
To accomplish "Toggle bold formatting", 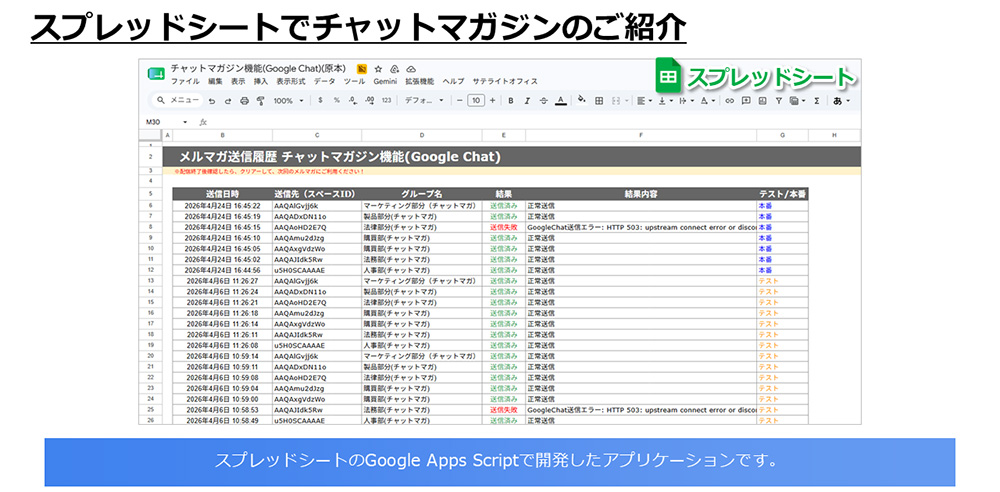I will (510, 100).
